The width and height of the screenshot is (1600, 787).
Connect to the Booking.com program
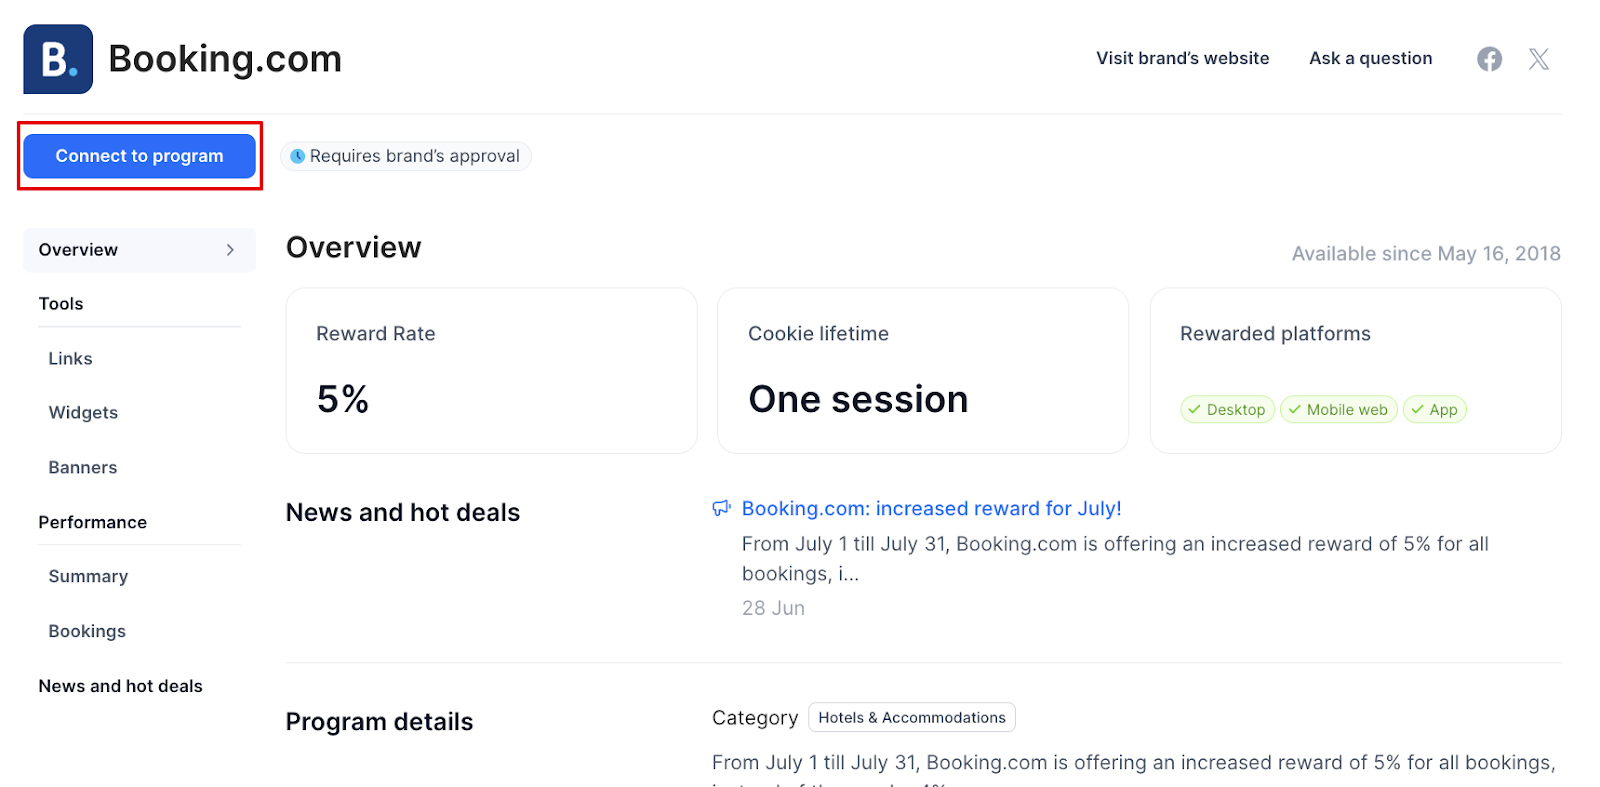140,156
